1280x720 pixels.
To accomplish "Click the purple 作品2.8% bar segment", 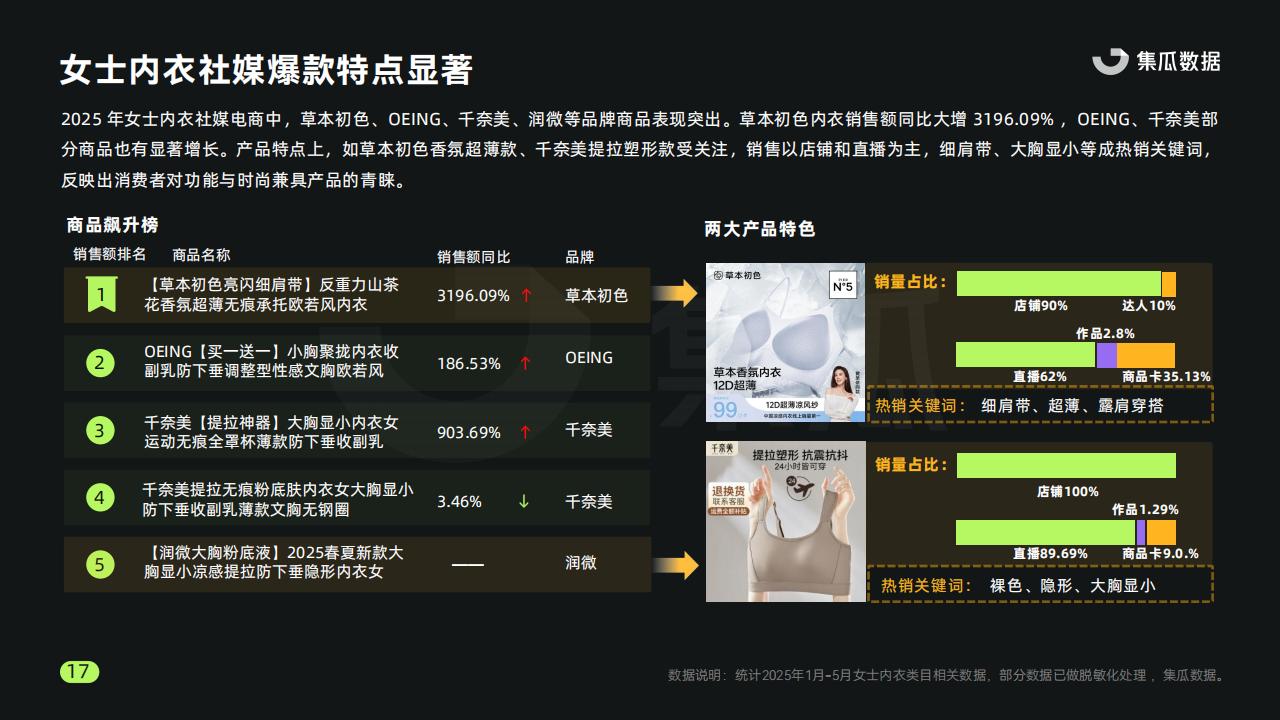I will 1106,355.
